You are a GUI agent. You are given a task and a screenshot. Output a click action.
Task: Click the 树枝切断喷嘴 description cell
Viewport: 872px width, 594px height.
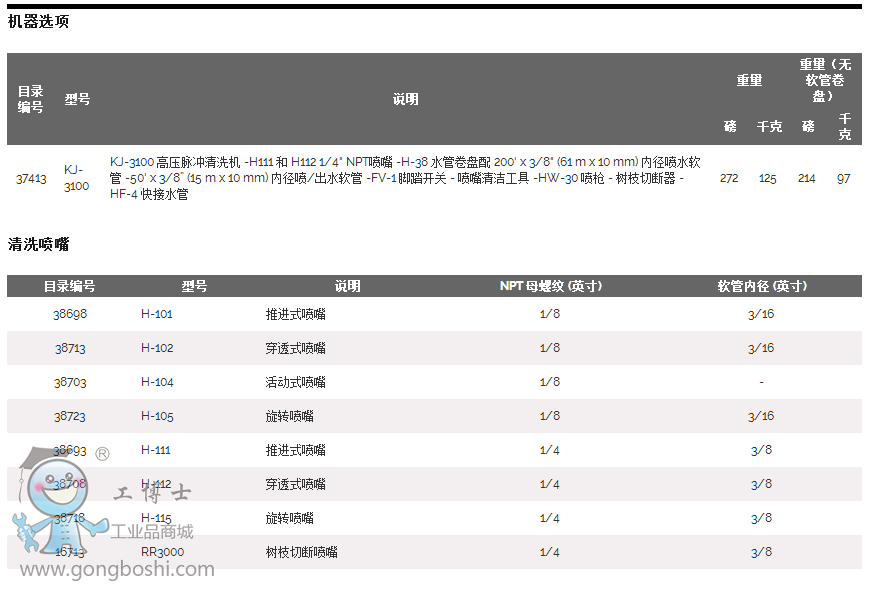point(301,552)
